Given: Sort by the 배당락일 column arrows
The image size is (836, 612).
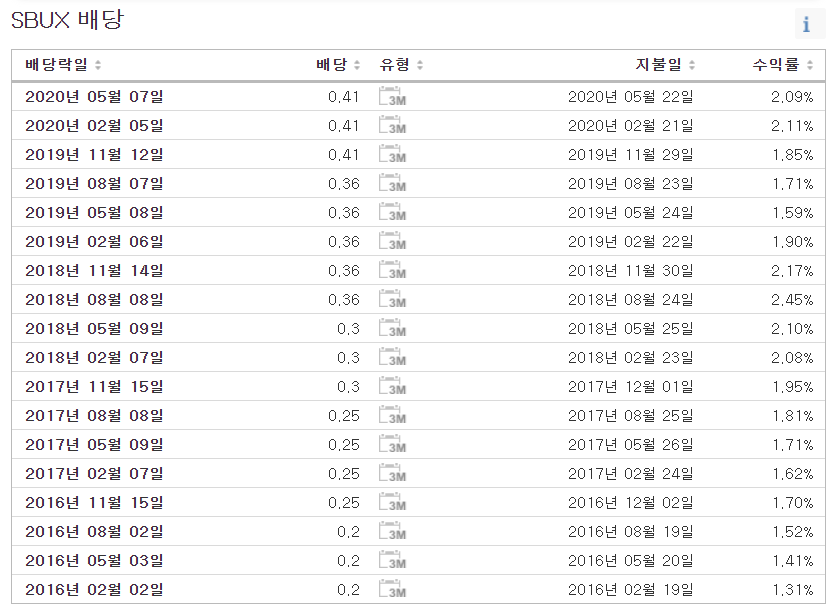Looking at the screenshot, I should click(98, 65).
